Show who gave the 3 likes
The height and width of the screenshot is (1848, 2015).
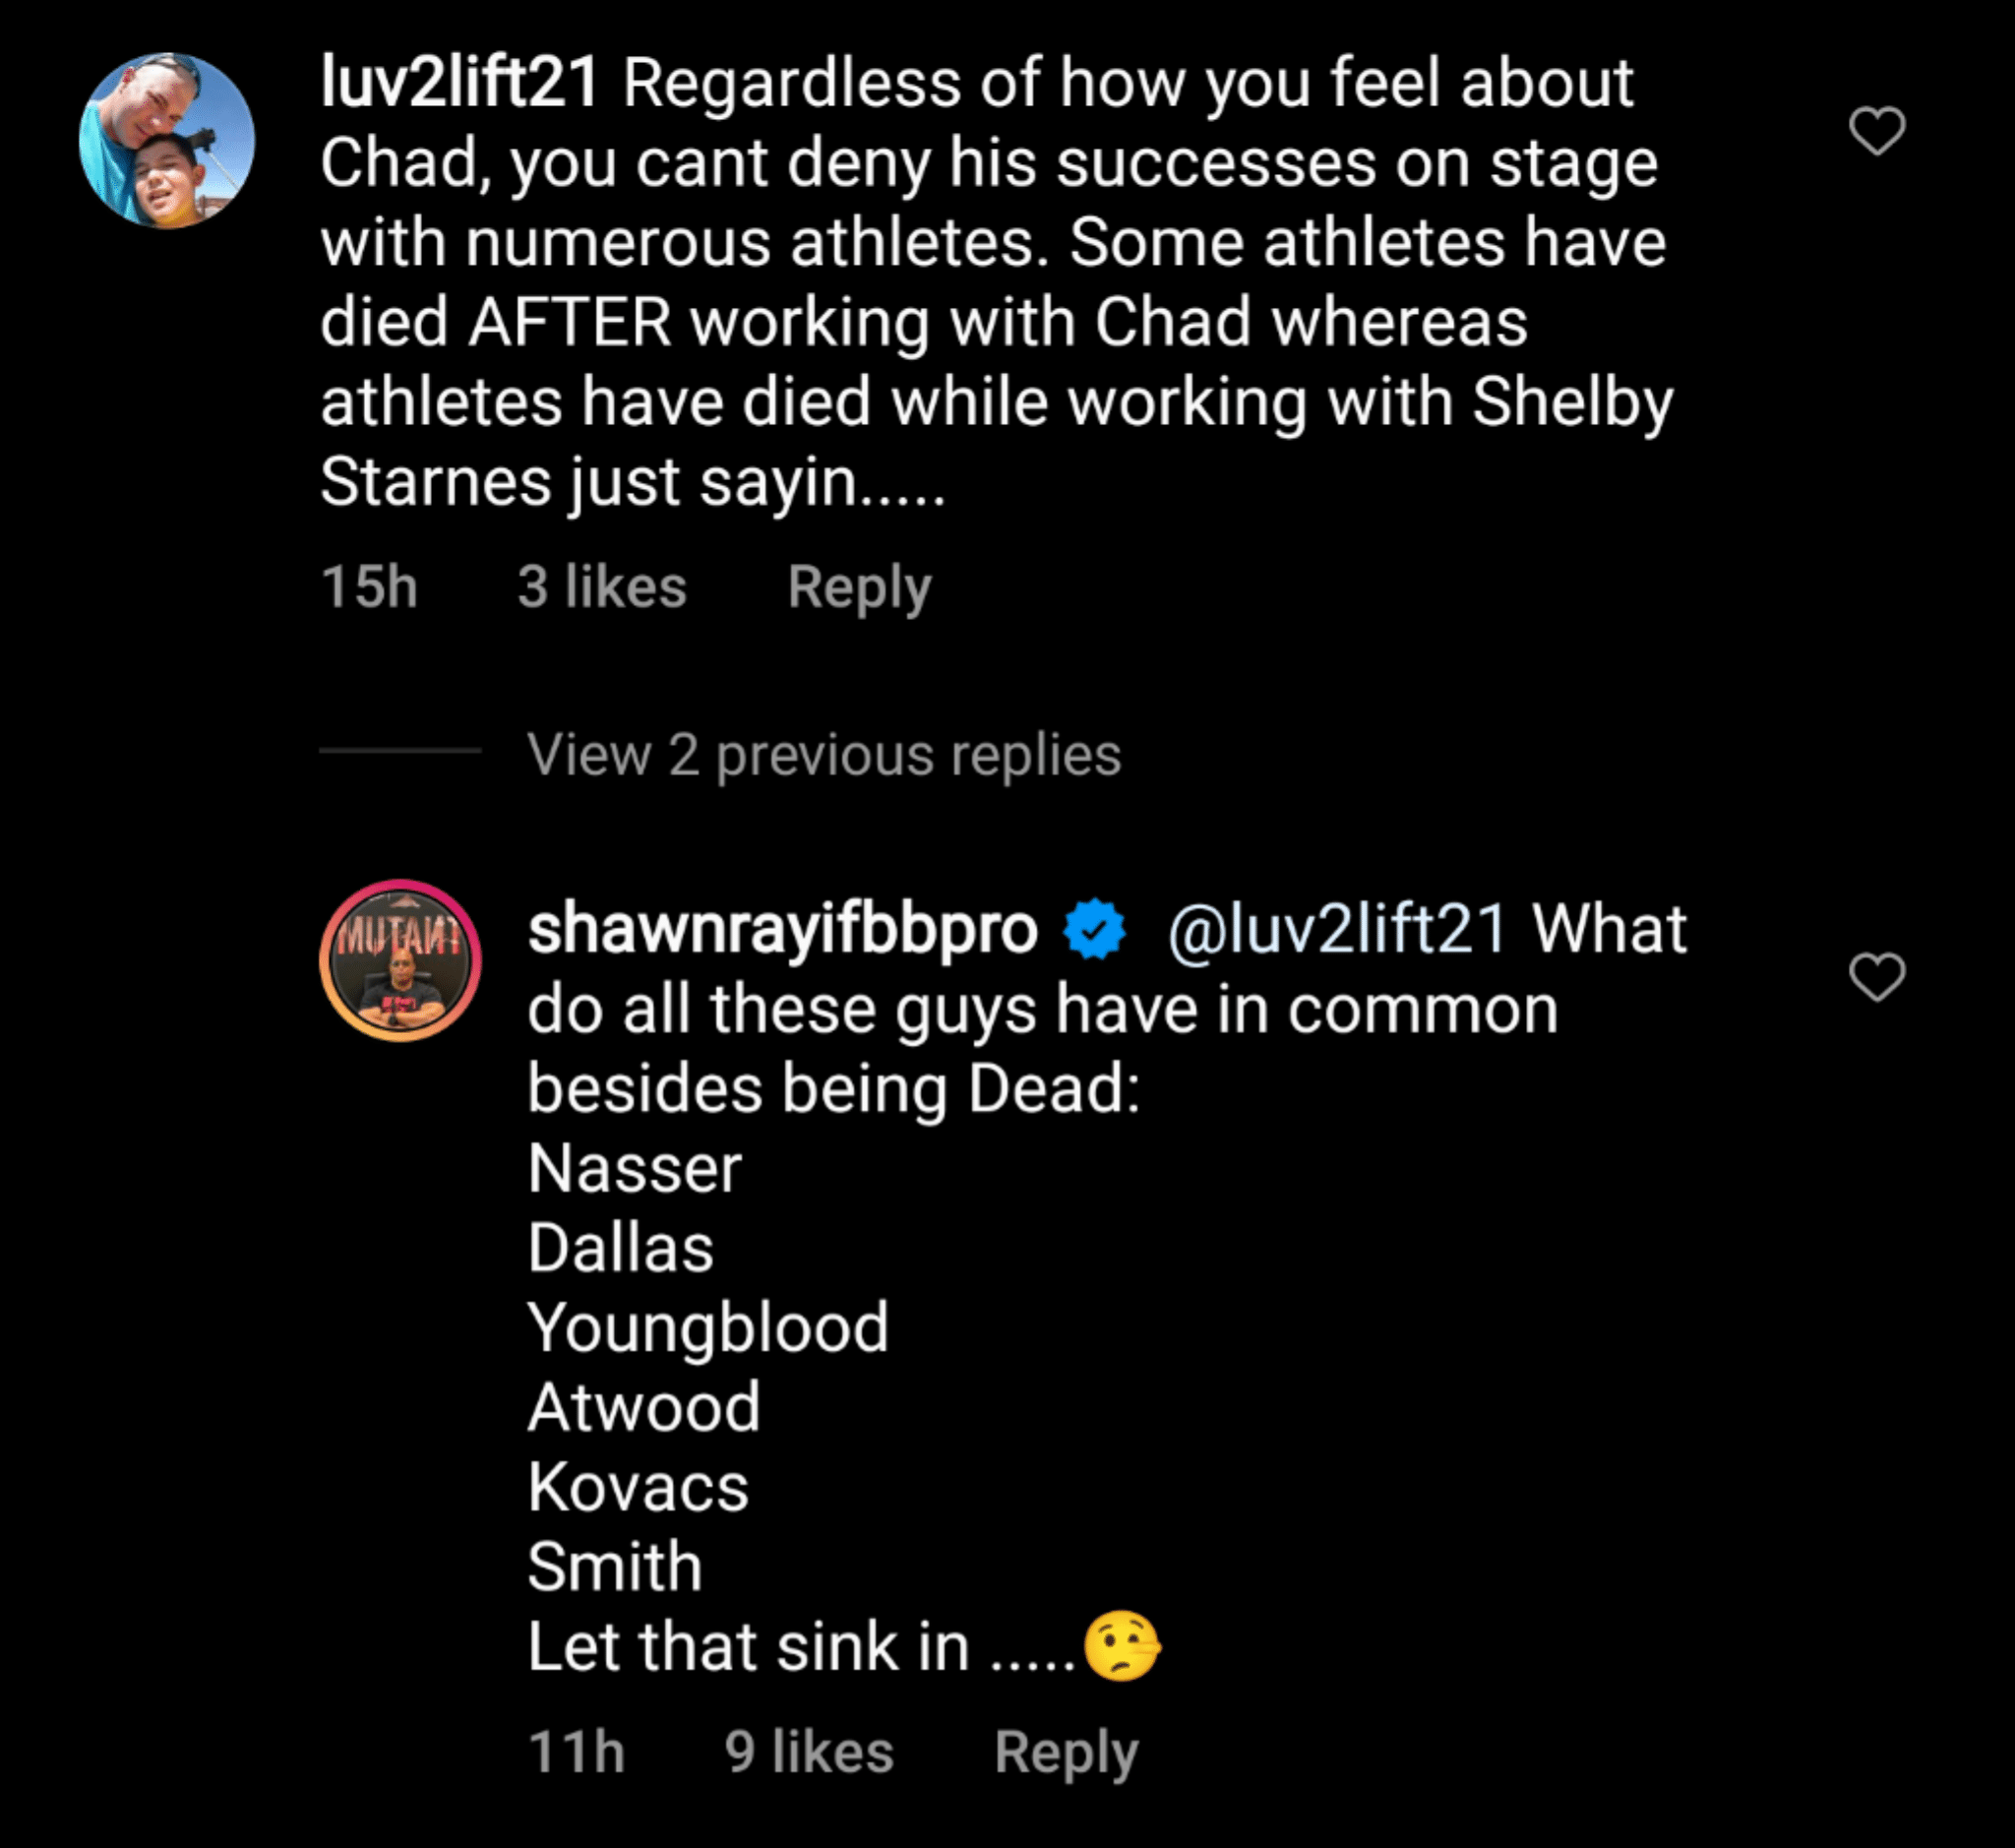coord(602,586)
